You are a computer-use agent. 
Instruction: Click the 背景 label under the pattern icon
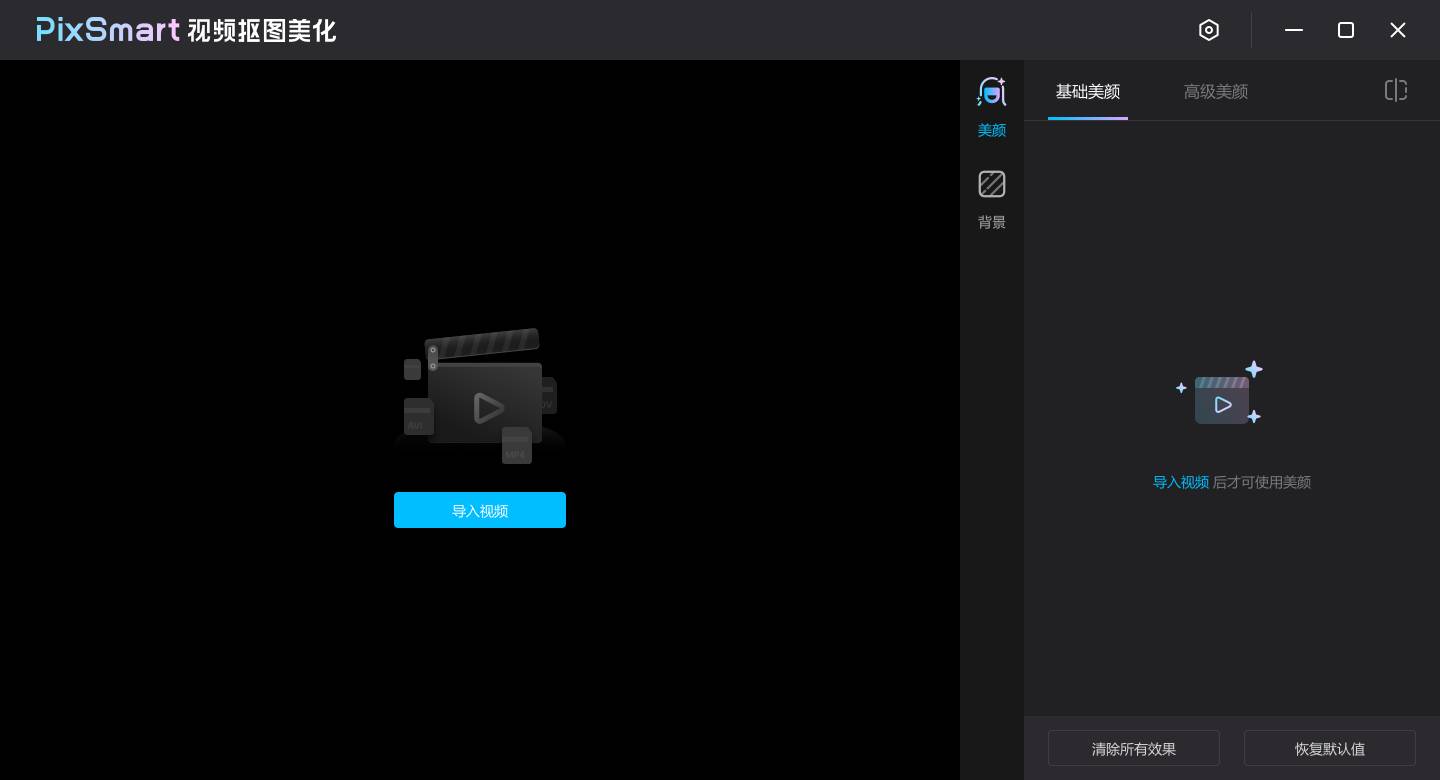pos(992,222)
